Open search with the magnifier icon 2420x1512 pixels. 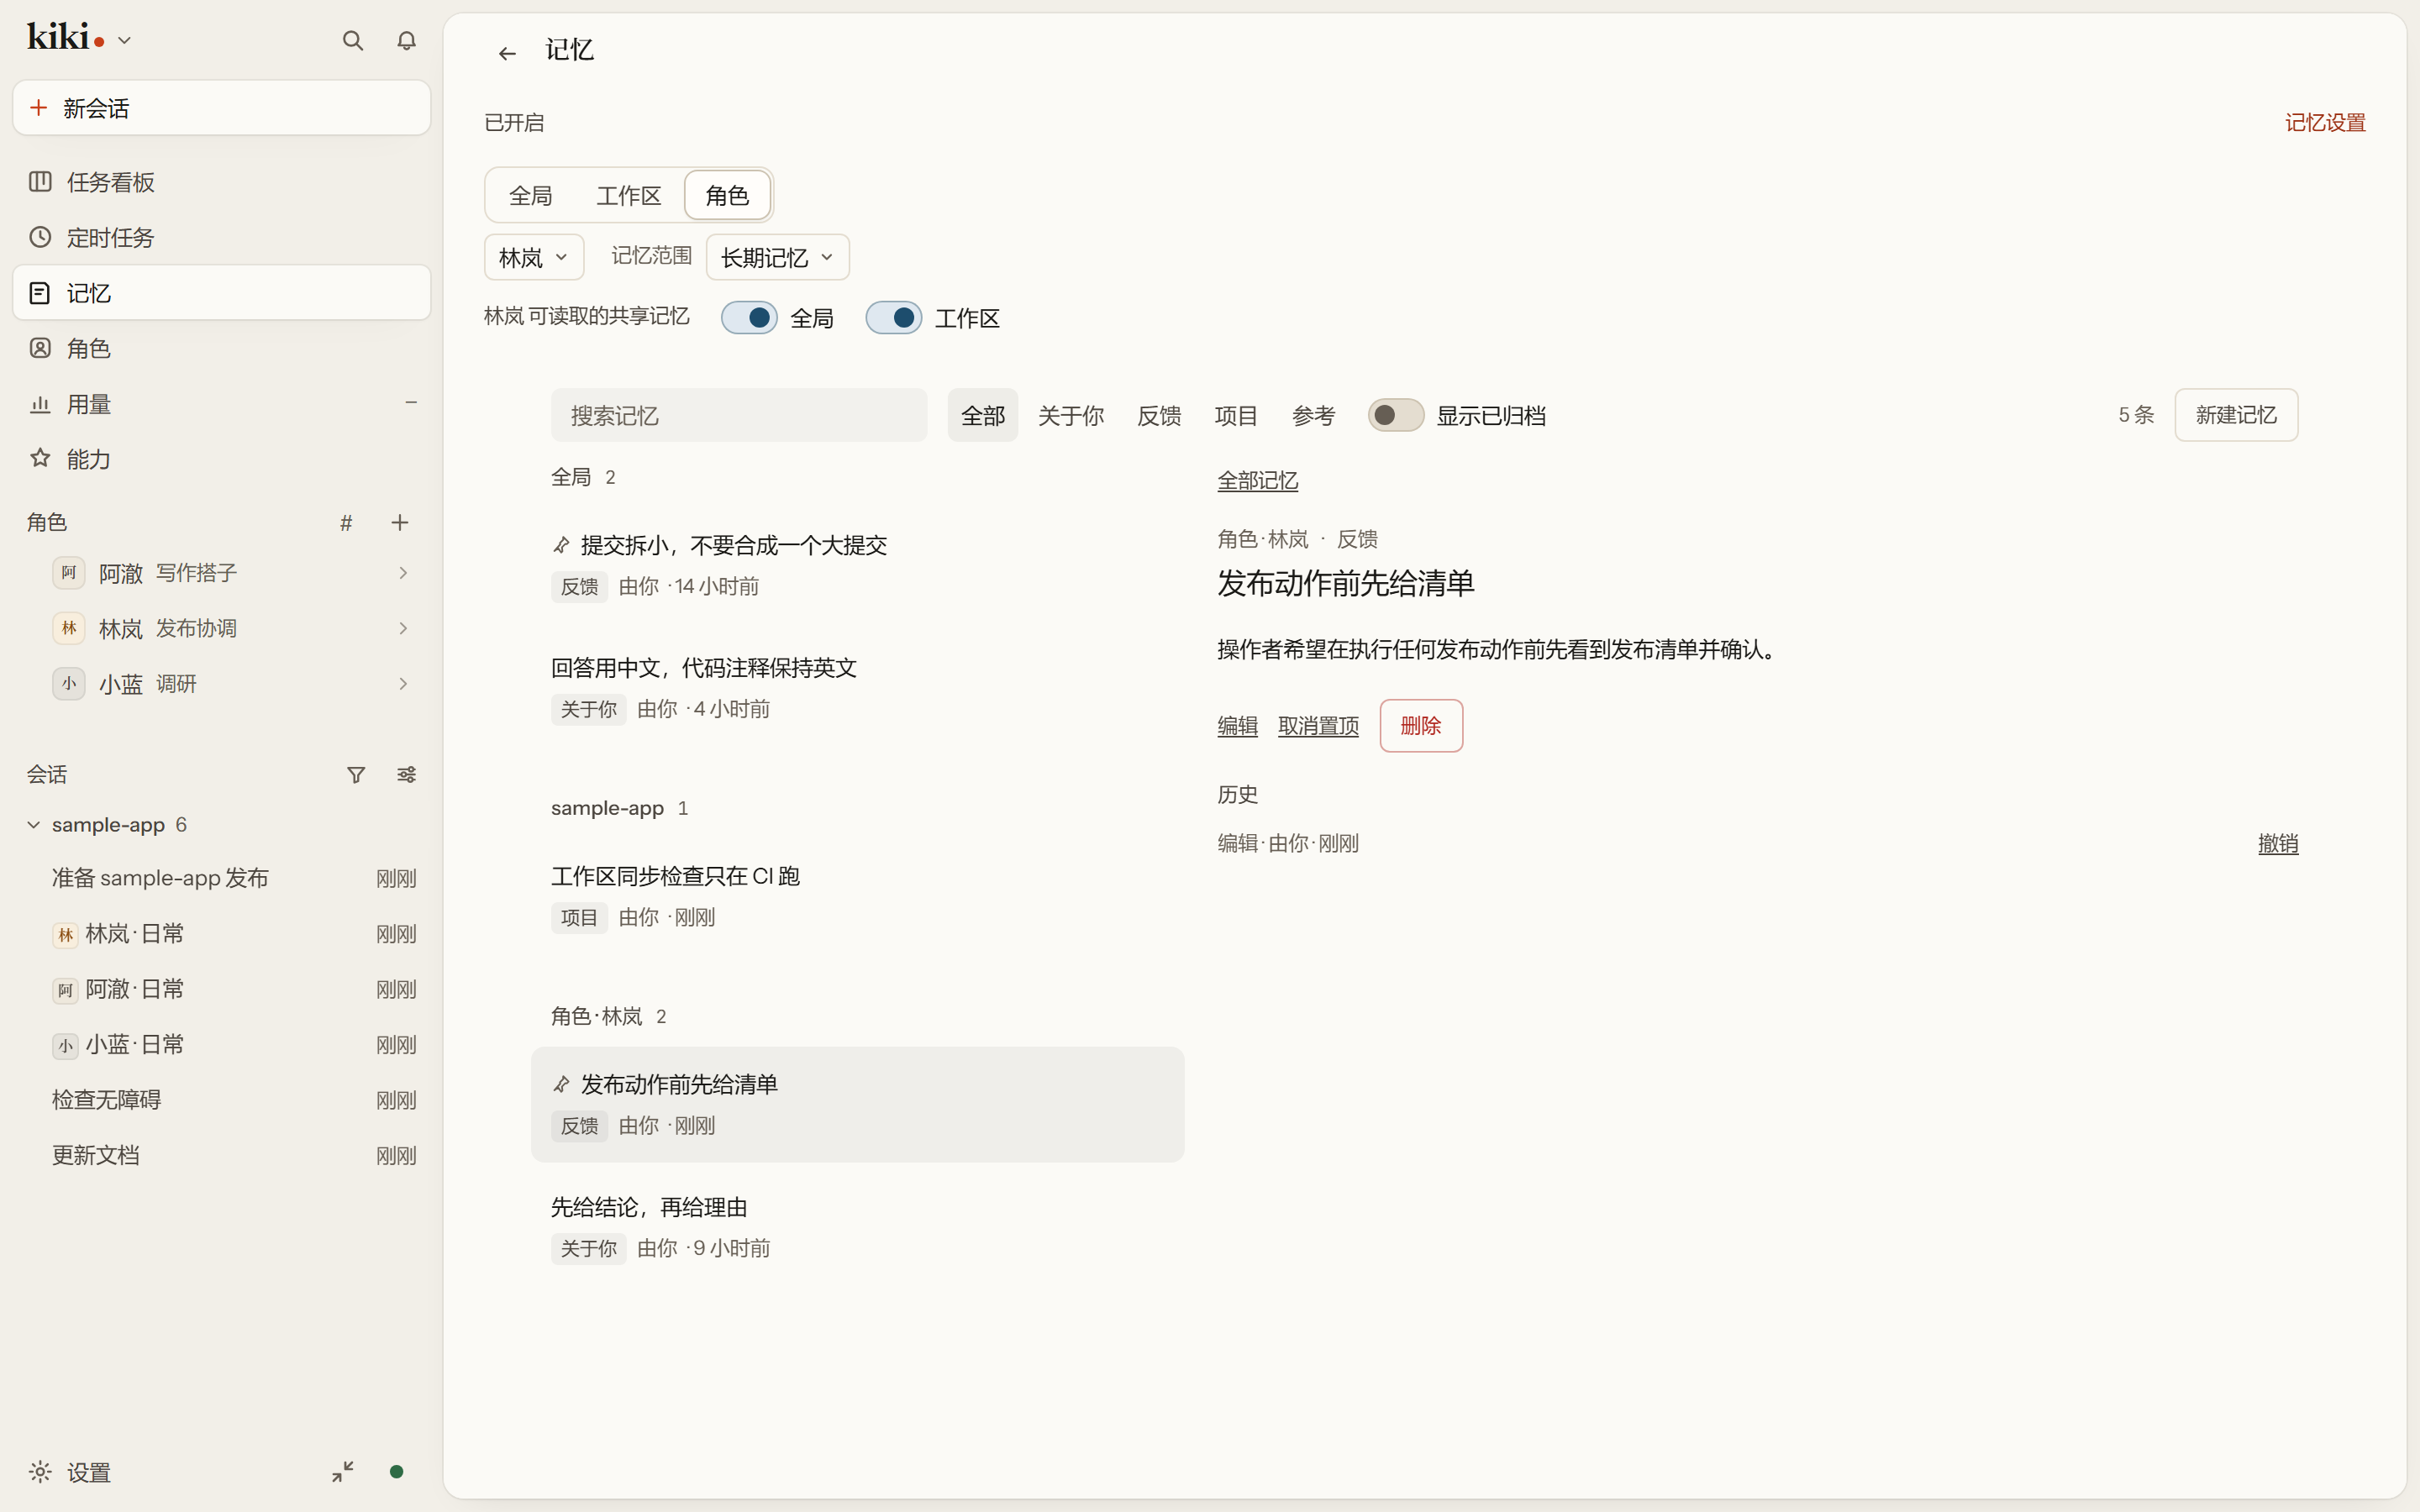tap(352, 41)
